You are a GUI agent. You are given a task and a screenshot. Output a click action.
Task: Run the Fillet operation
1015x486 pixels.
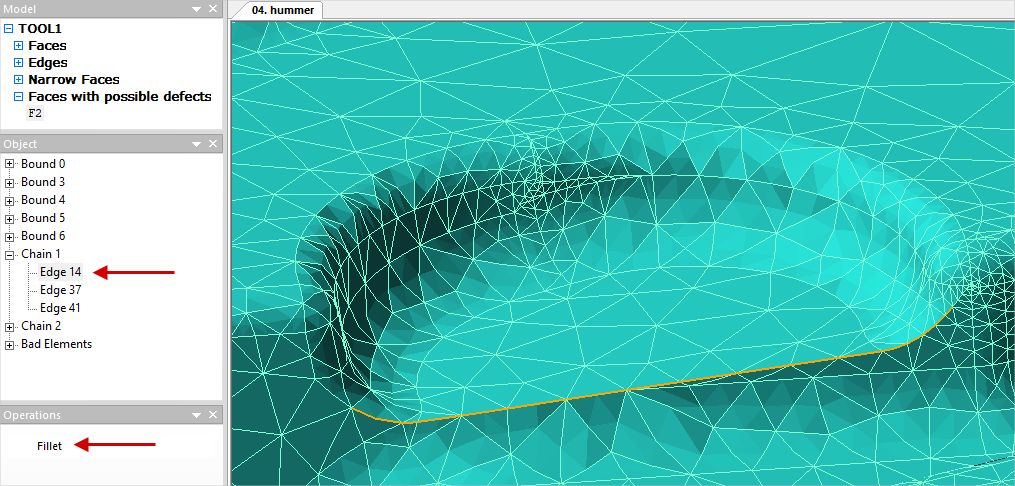point(50,446)
